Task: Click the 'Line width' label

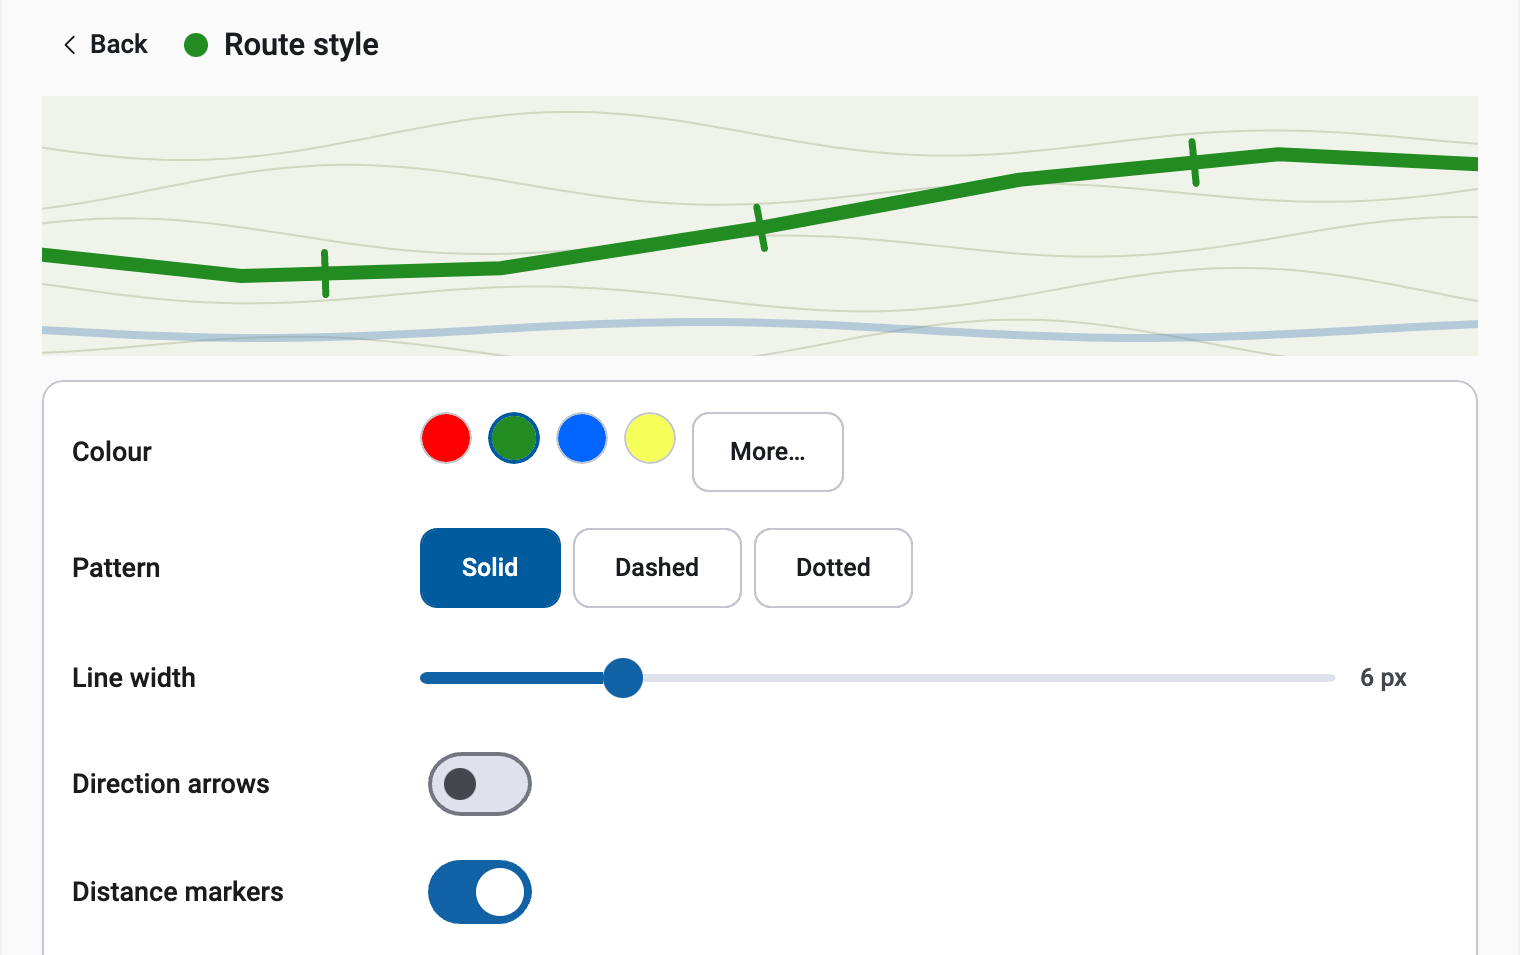Action: [x=134, y=678]
